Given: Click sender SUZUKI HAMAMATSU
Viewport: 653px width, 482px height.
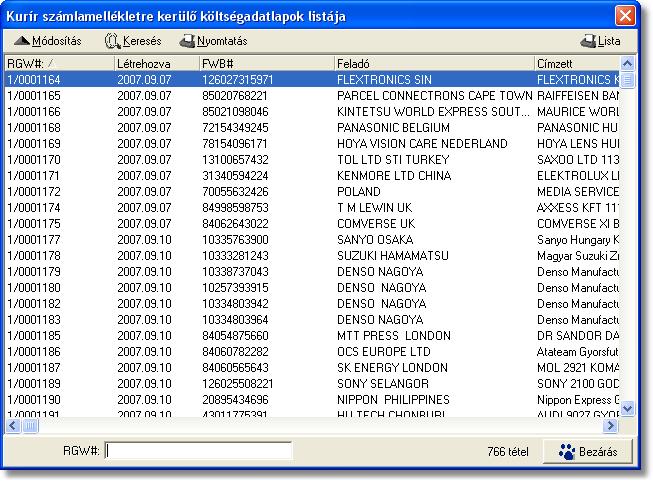Looking at the screenshot, I should [393, 255].
